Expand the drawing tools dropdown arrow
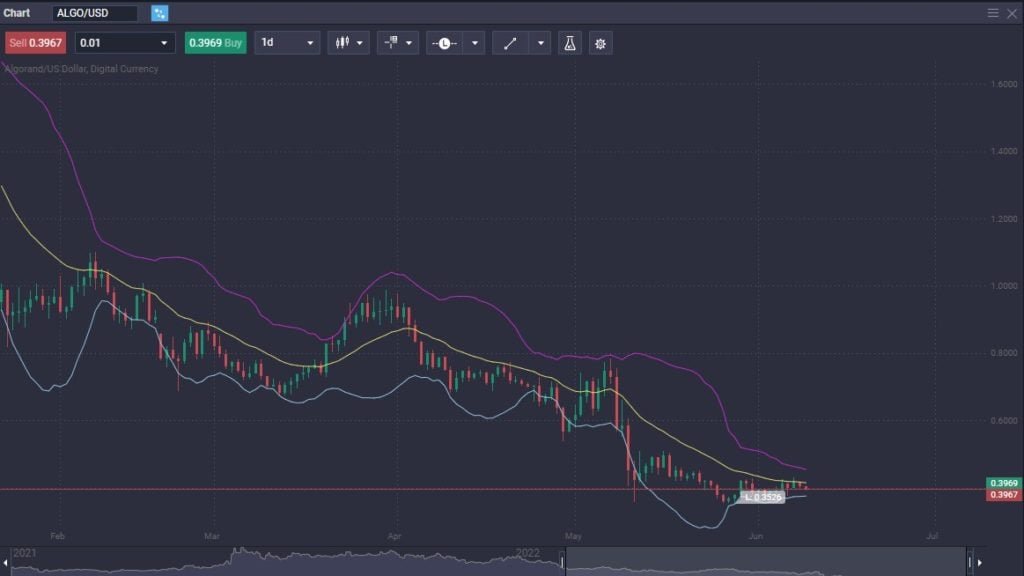Image resolution: width=1024 pixels, height=576 pixels. tap(541, 44)
